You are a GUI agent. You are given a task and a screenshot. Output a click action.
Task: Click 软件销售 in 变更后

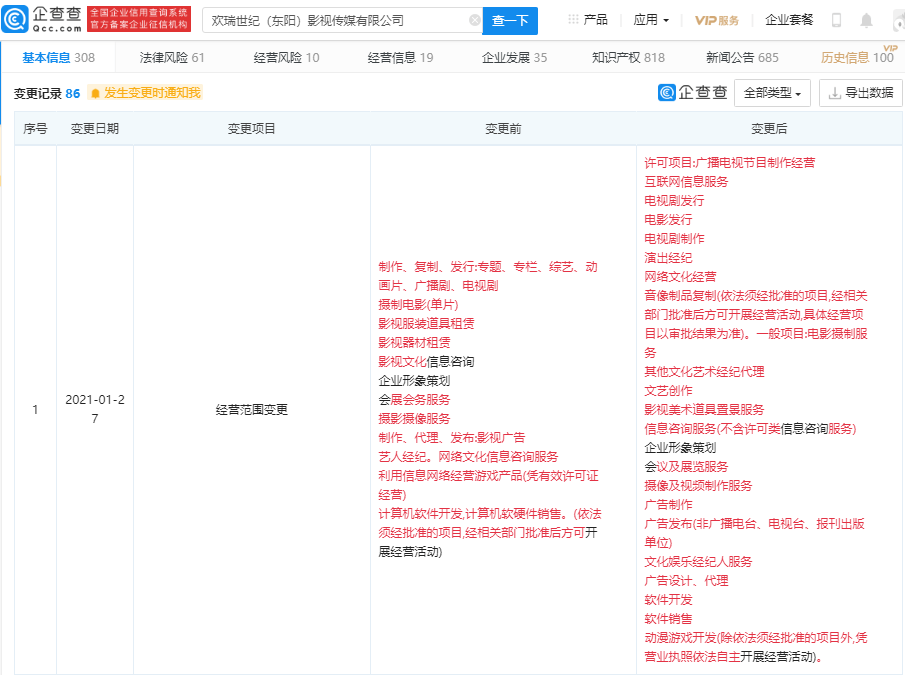coord(668,619)
